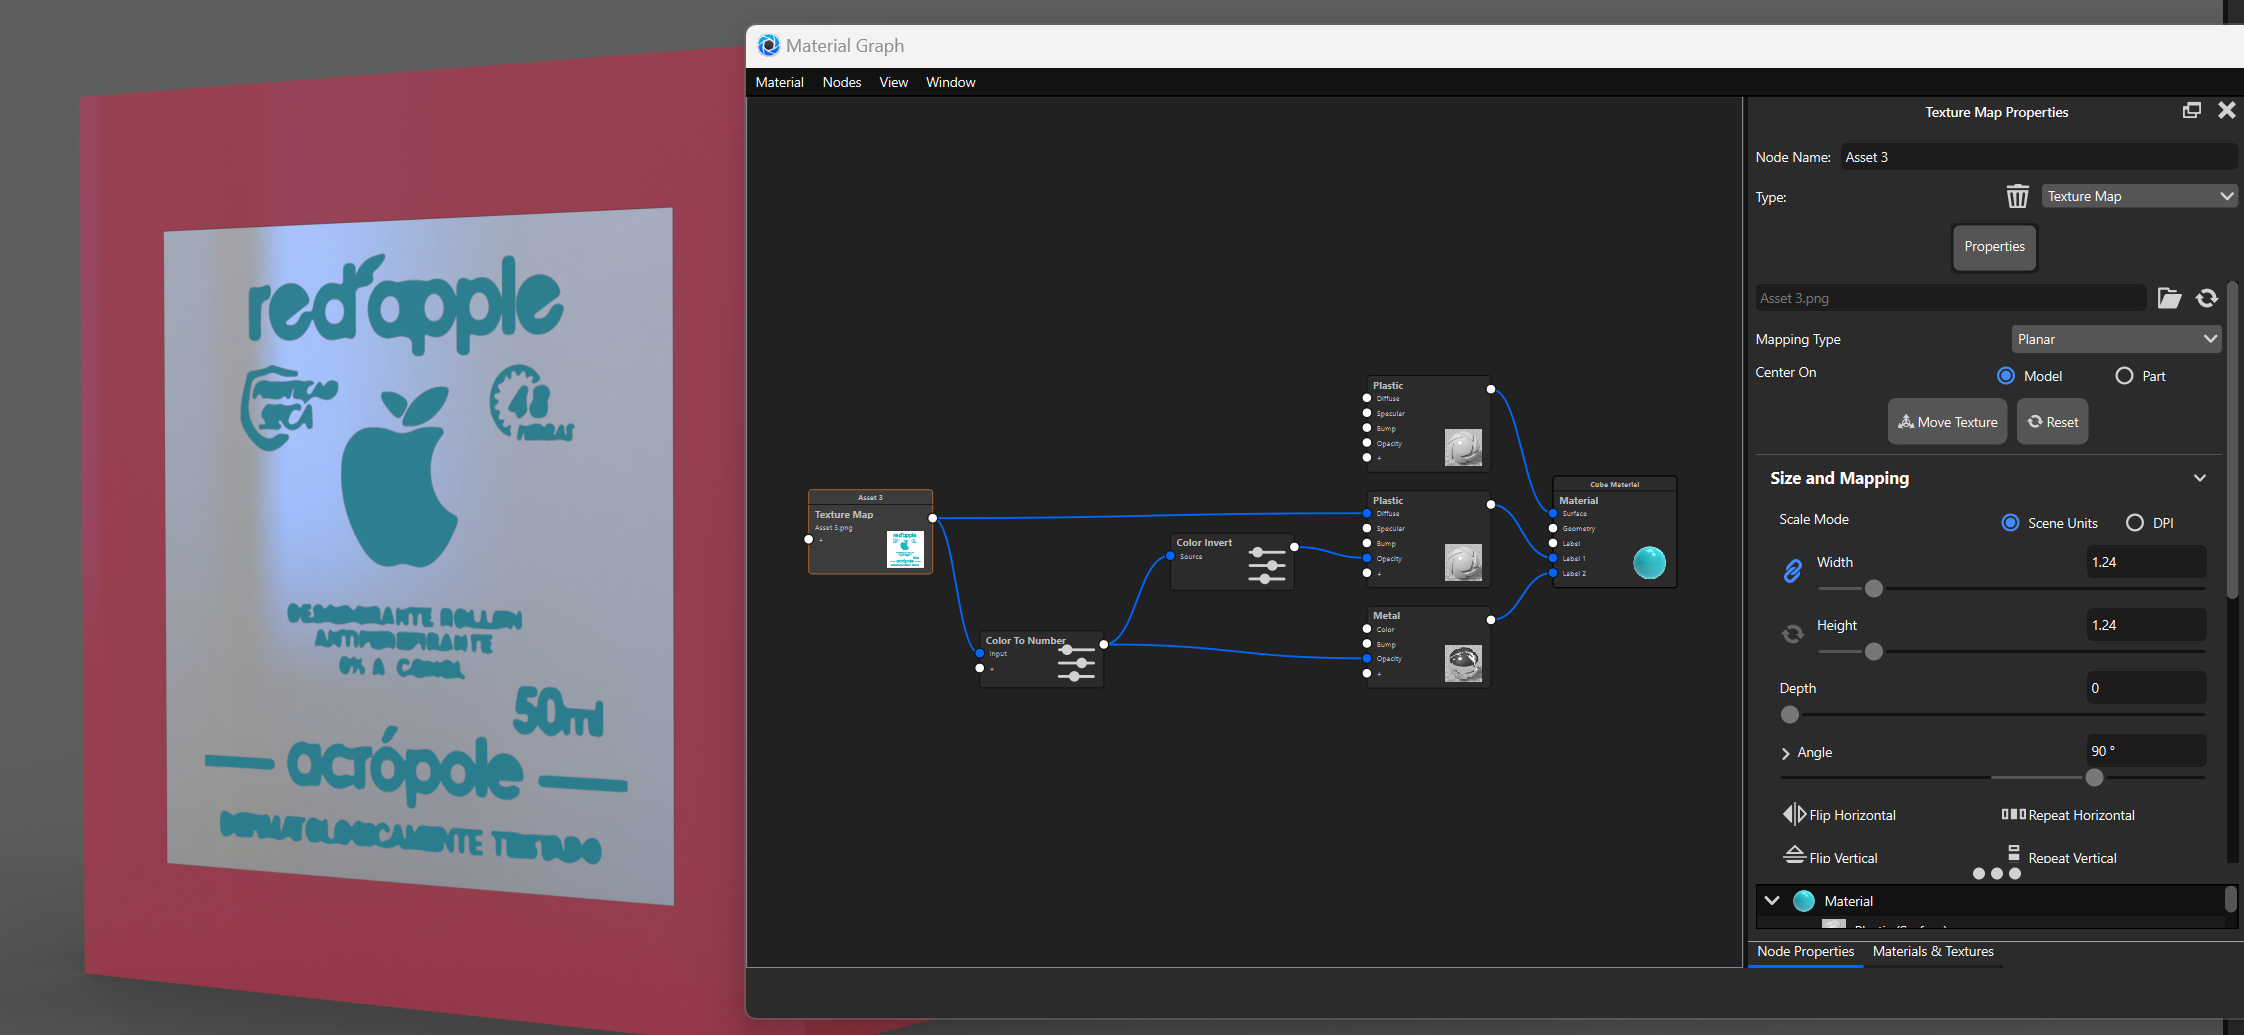Click the Depth value field
The width and height of the screenshot is (2244, 1035).
click(x=2146, y=688)
